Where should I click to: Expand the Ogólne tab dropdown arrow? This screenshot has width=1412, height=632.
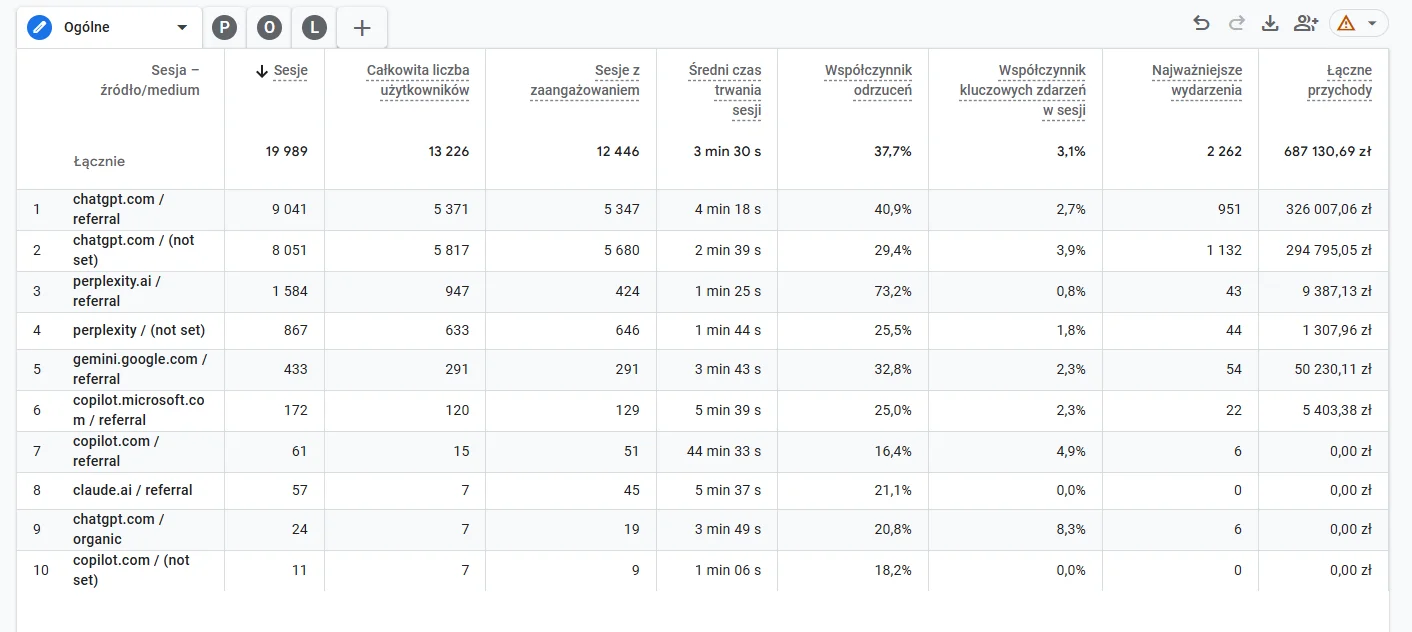coord(181,28)
